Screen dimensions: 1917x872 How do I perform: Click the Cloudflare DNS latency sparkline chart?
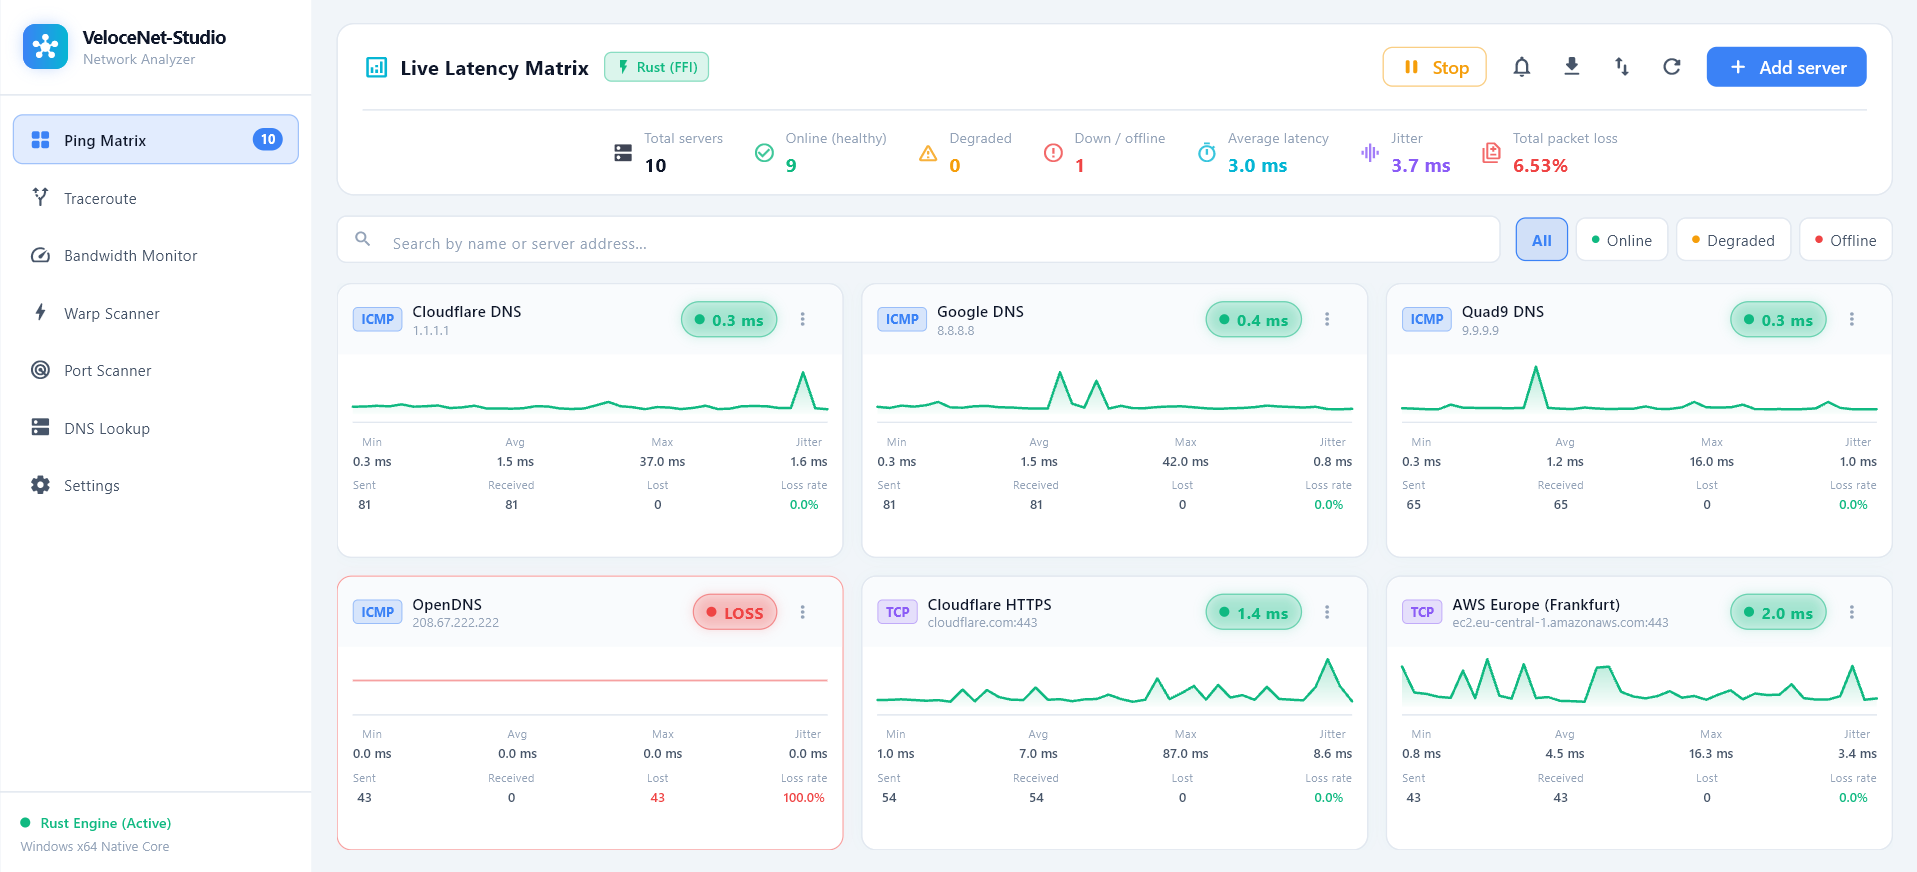pos(590,391)
